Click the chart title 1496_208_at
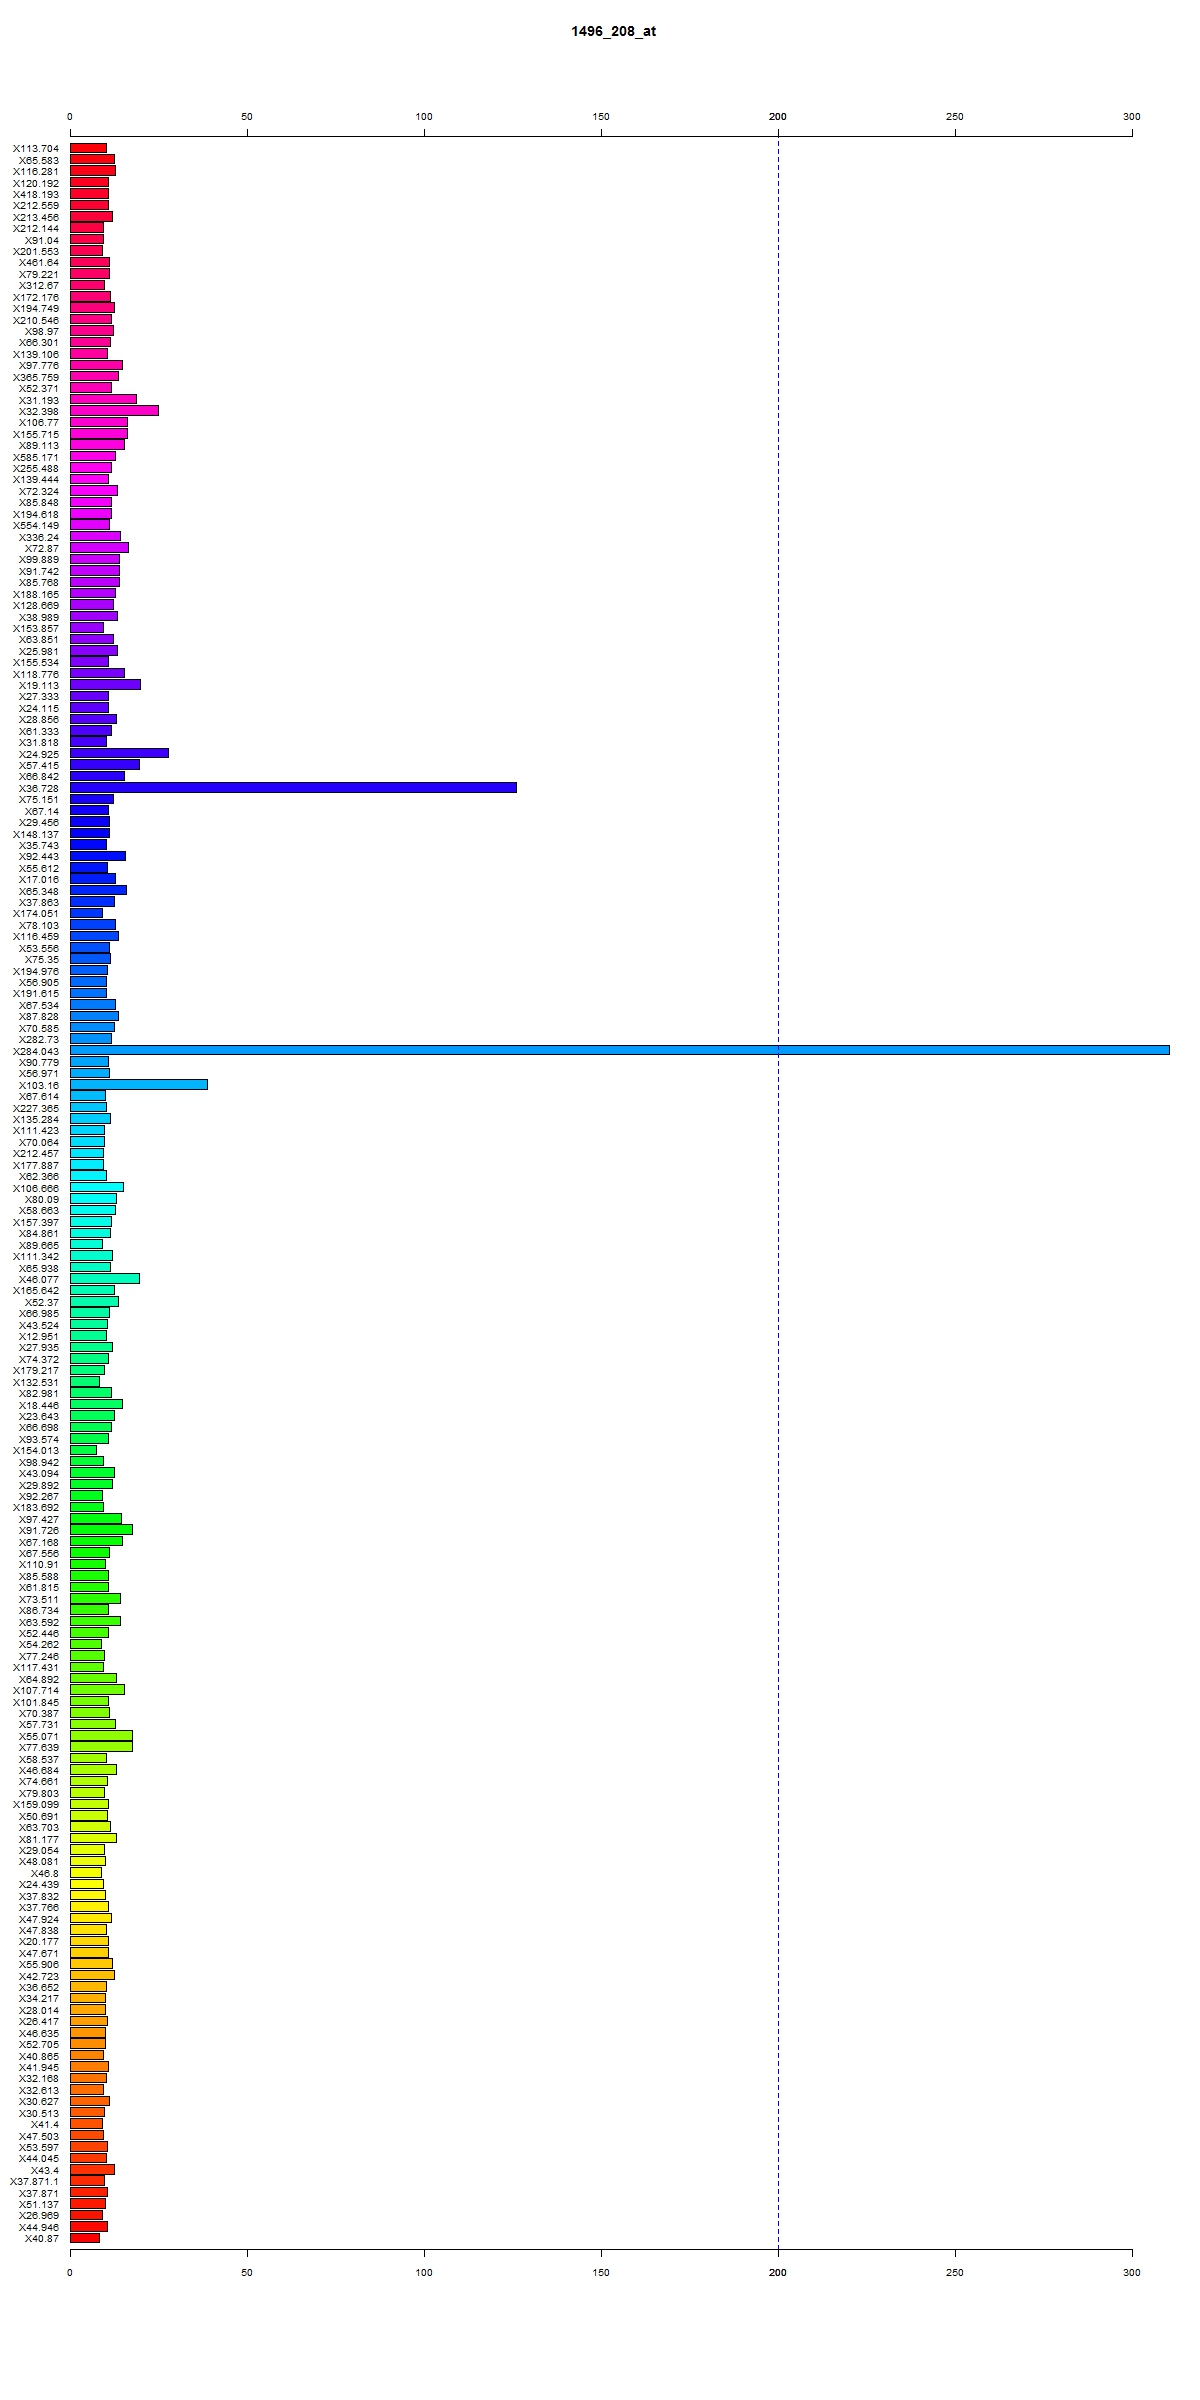The image size is (1200, 2400). click(613, 31)
